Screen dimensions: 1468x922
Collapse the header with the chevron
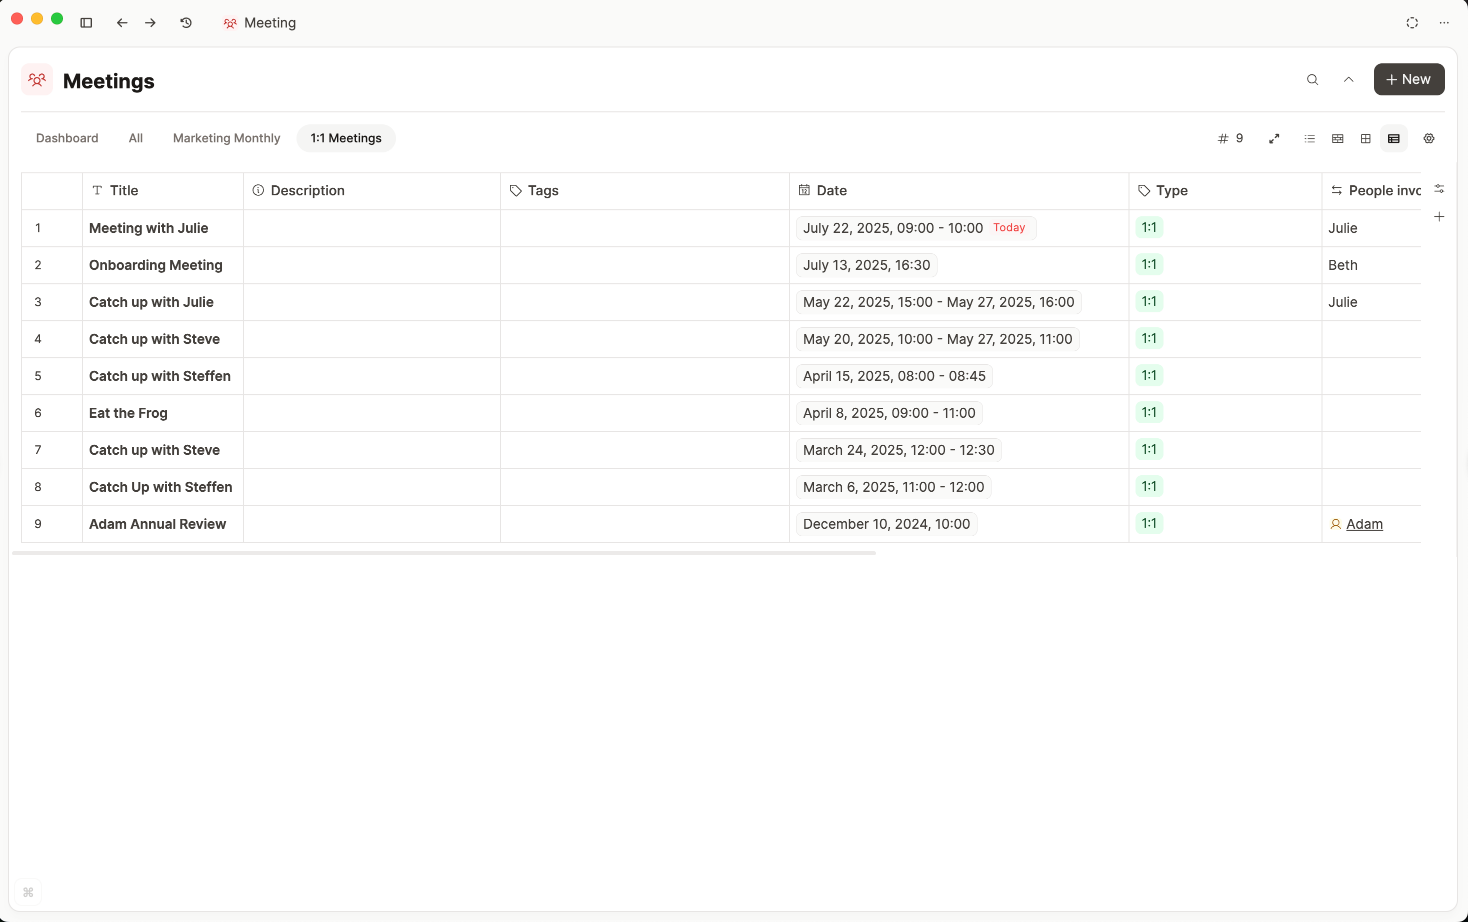(1348, 79)
